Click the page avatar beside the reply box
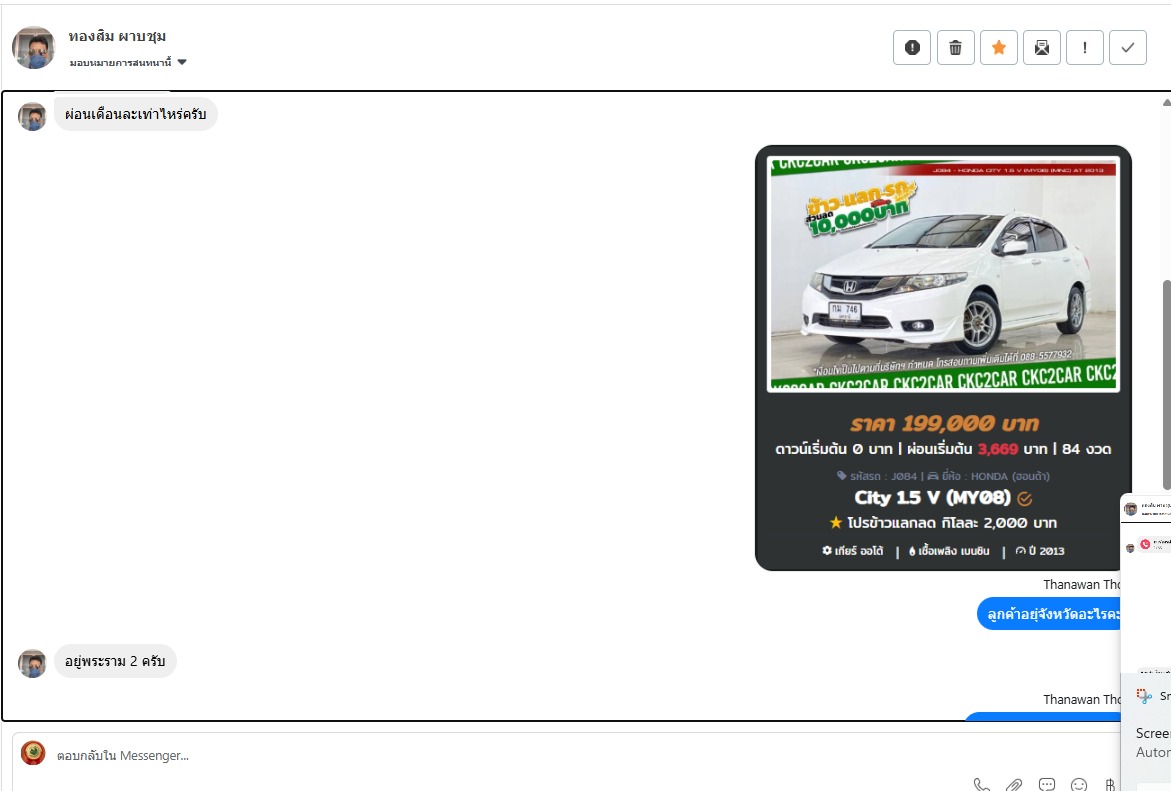Screen dimensions: 1171x791 tap(33, 753)
